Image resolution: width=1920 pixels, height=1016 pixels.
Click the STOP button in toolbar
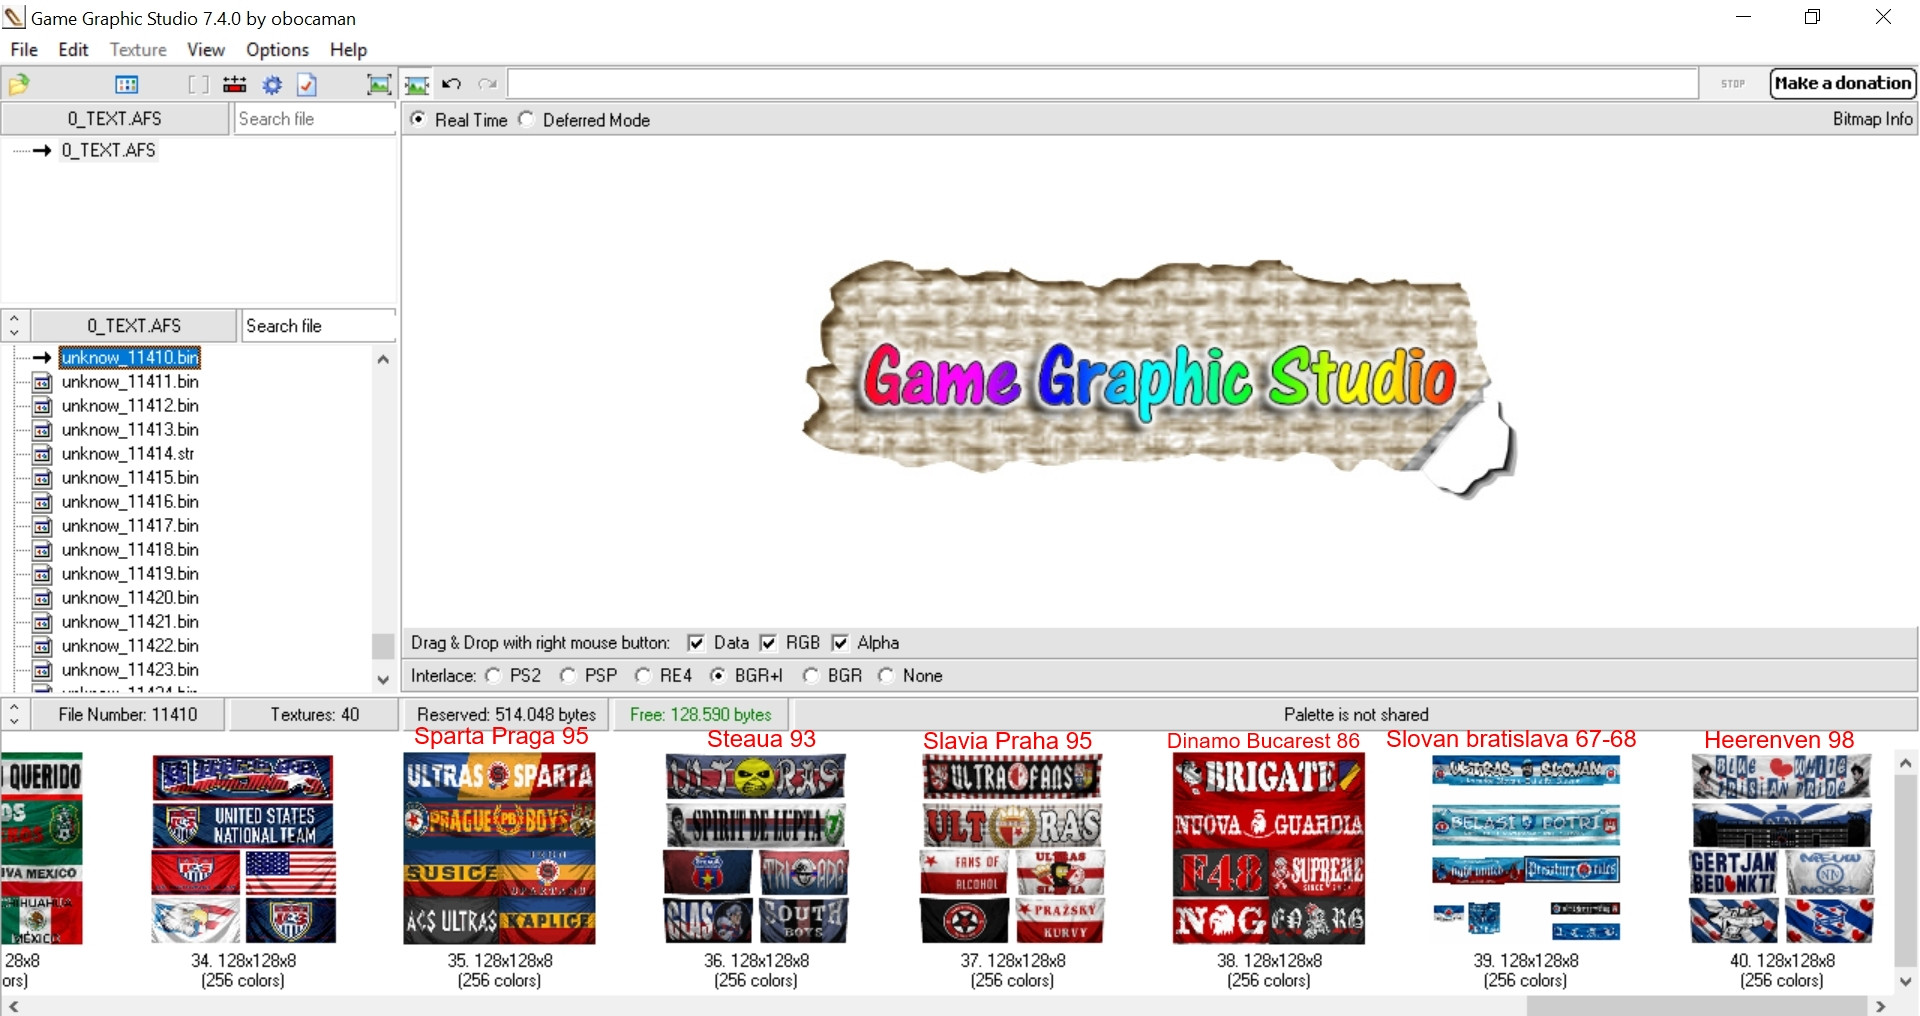(x=1733, y=84)
